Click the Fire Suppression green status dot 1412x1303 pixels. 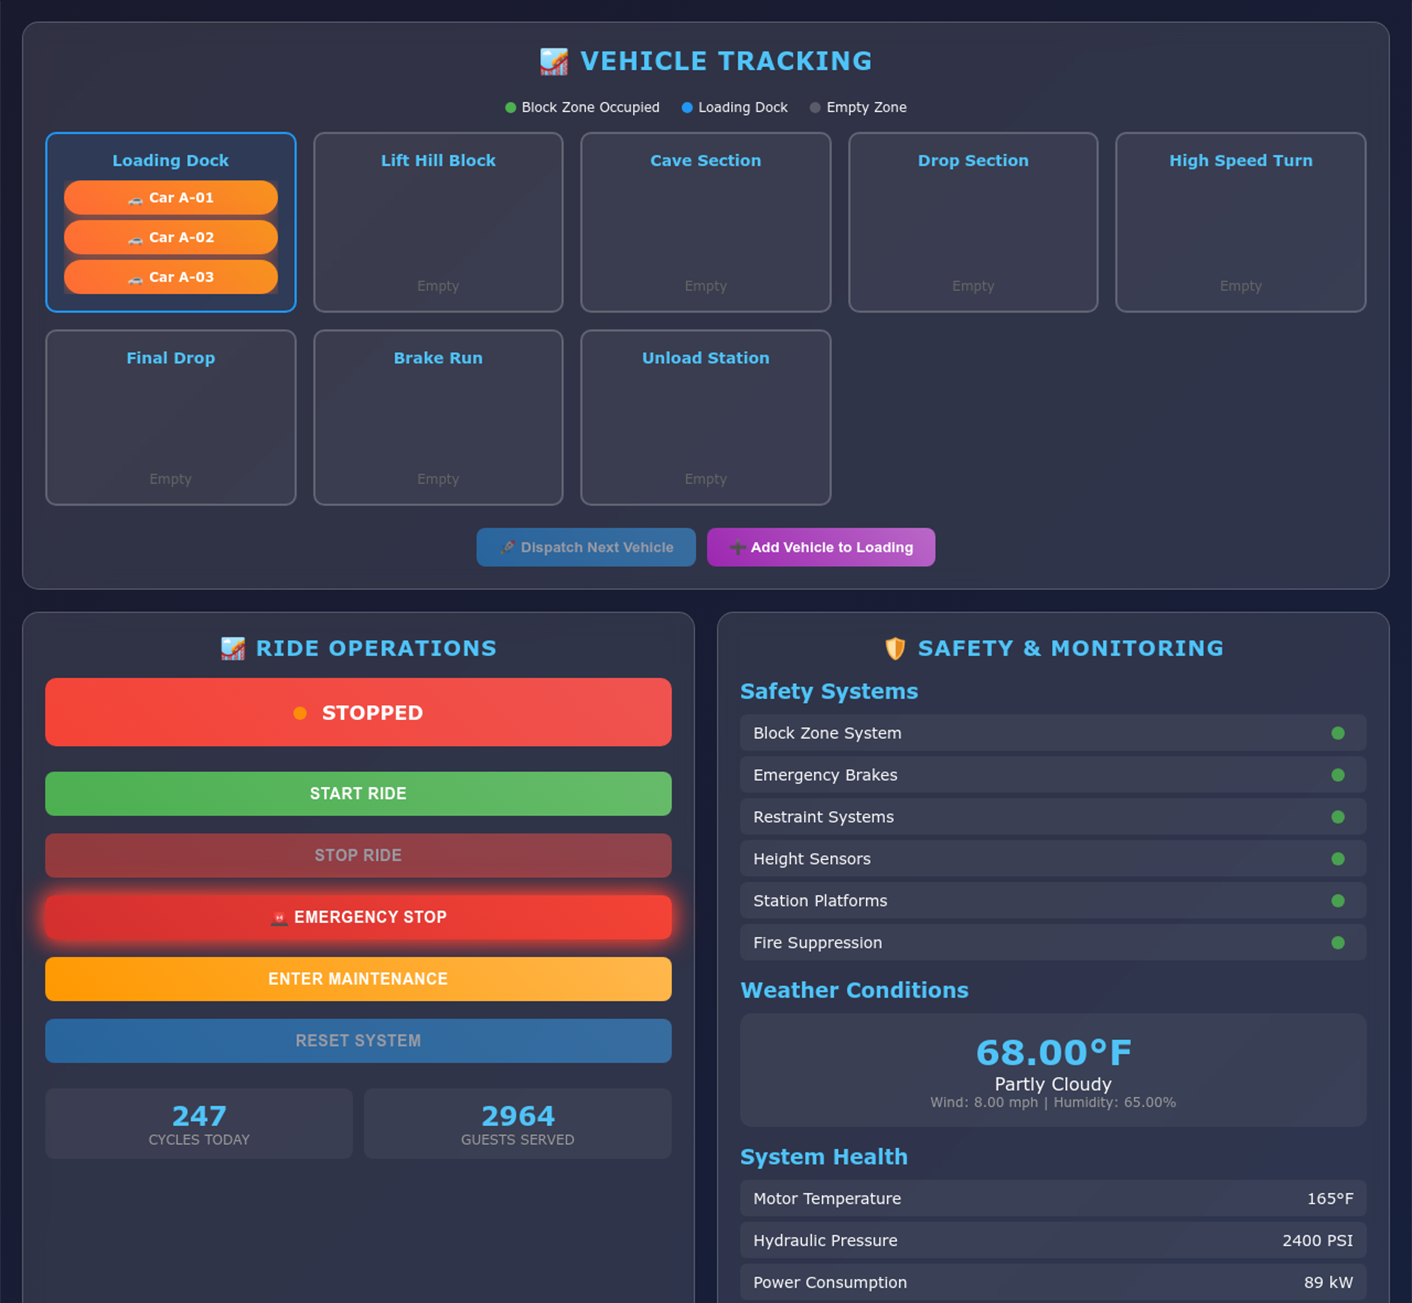click(1338, 943)
